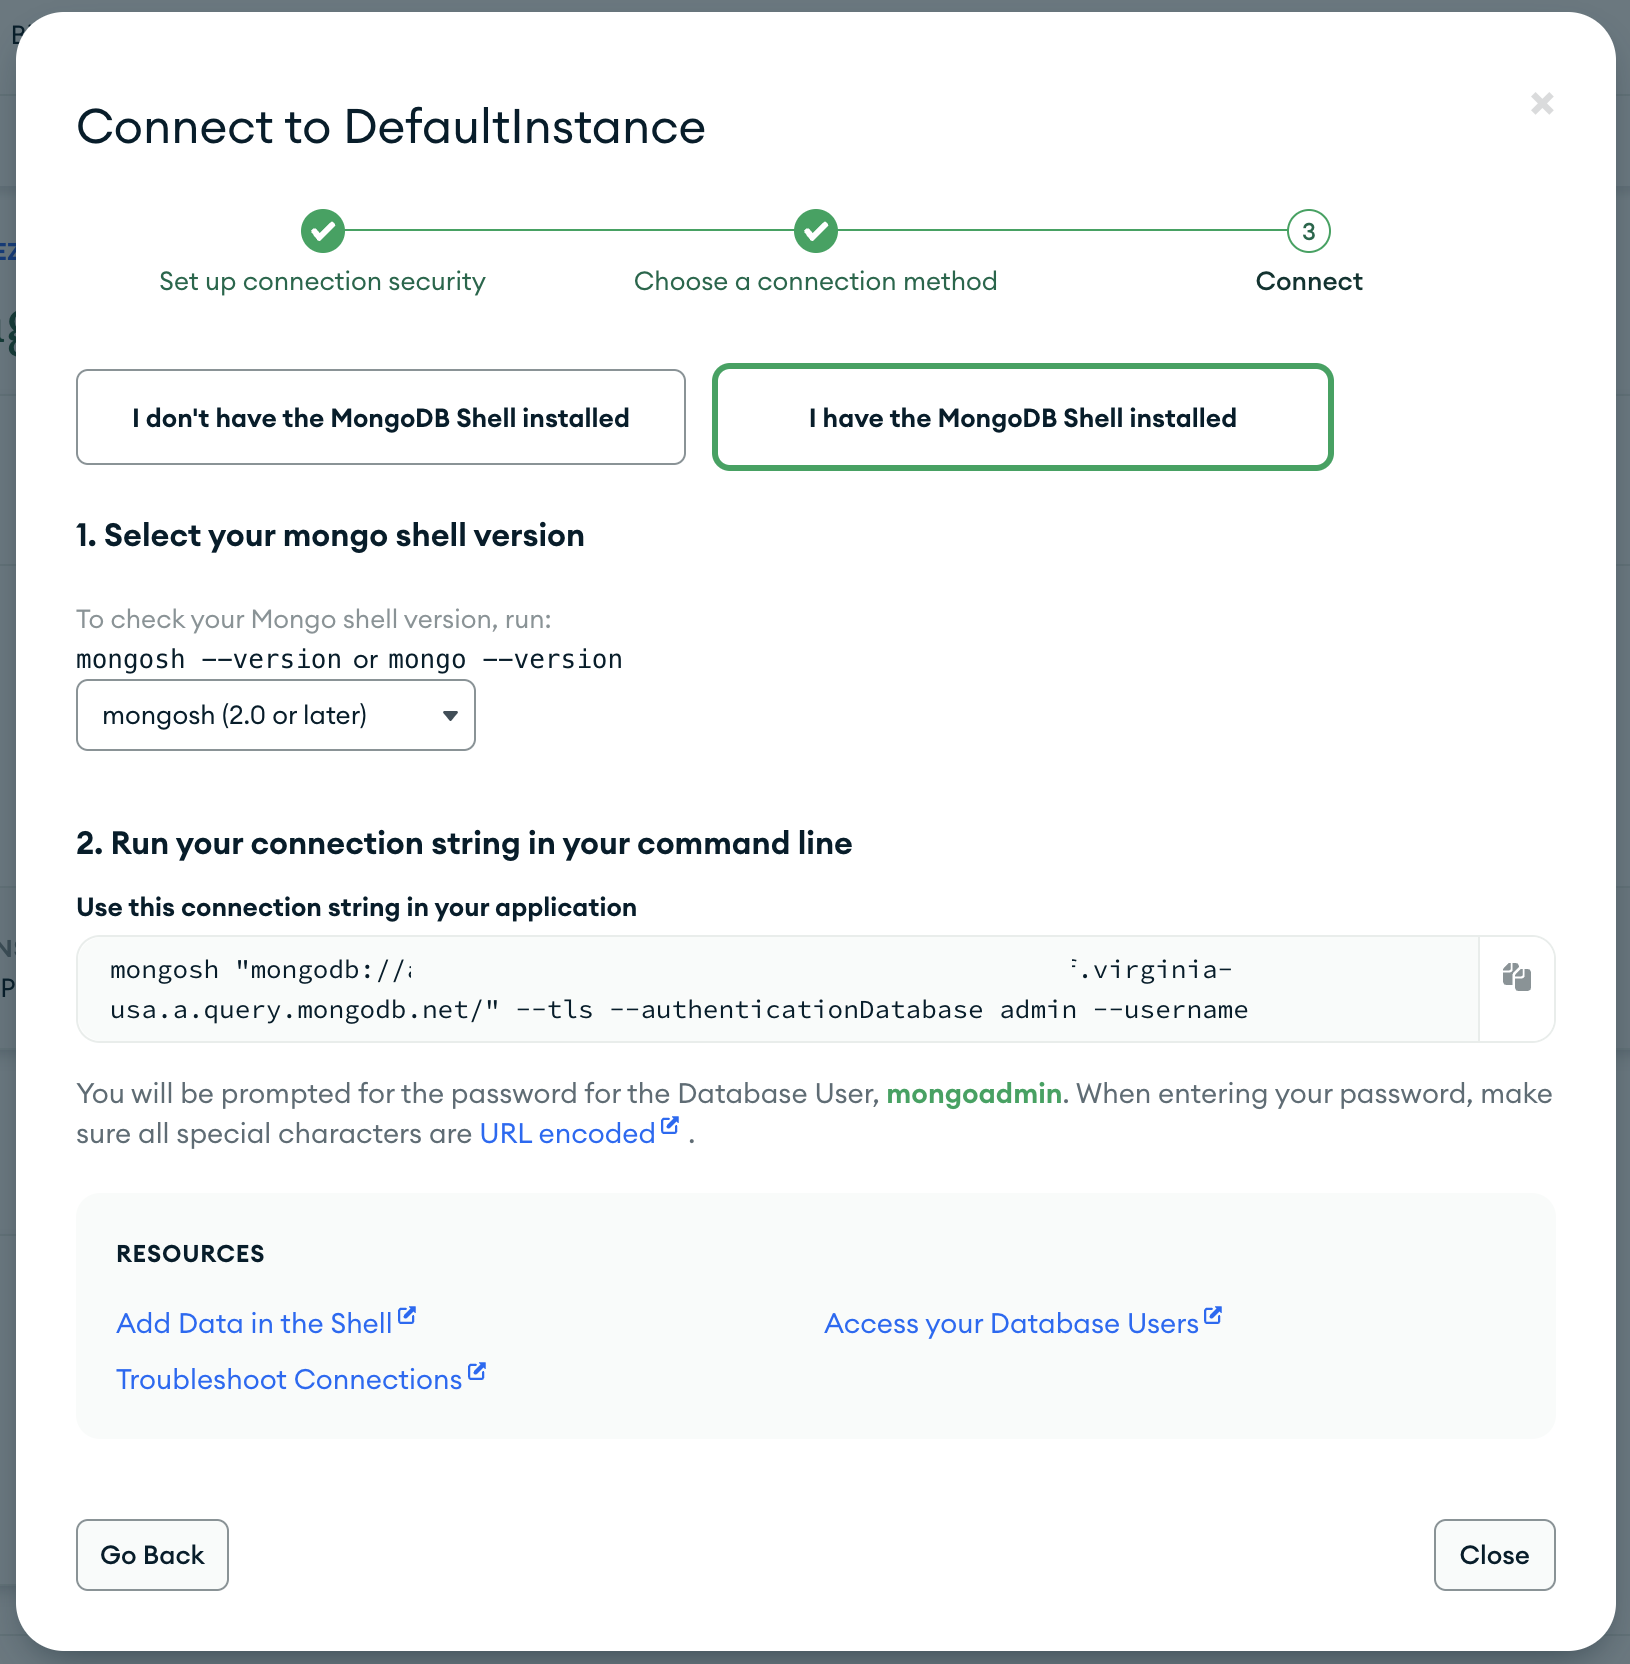Click the 'Set up connection security' step label

coord(323,281)
